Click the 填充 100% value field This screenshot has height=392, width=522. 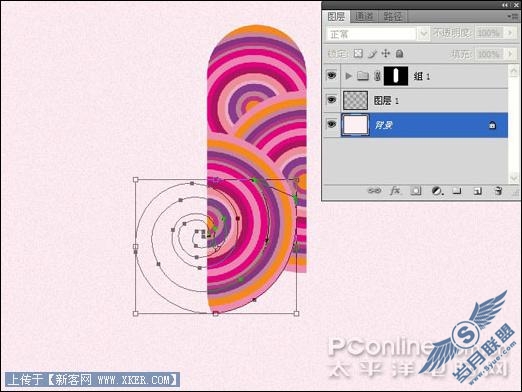(489, 54)
